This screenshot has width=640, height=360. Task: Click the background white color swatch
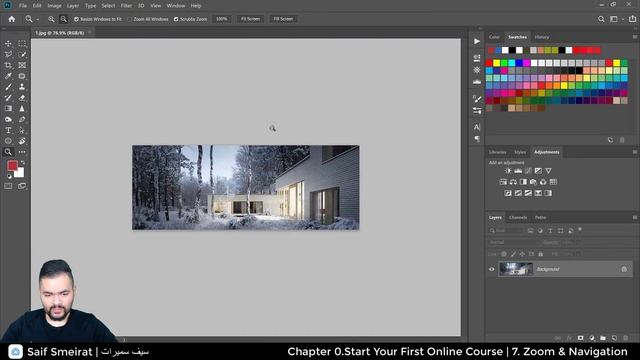pyautogui.click(x=20, y=174)
